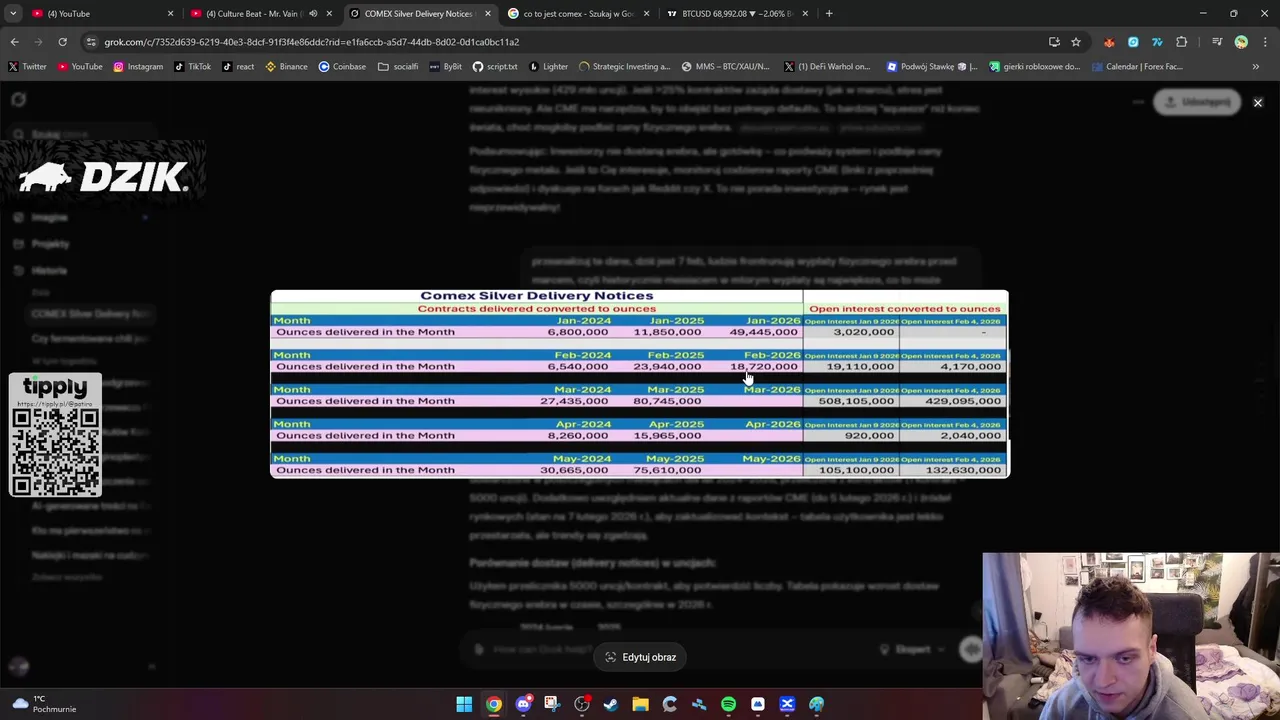The image size is (1280, 720).
Task: Reload the grok.com page
Action: point(62,42)
